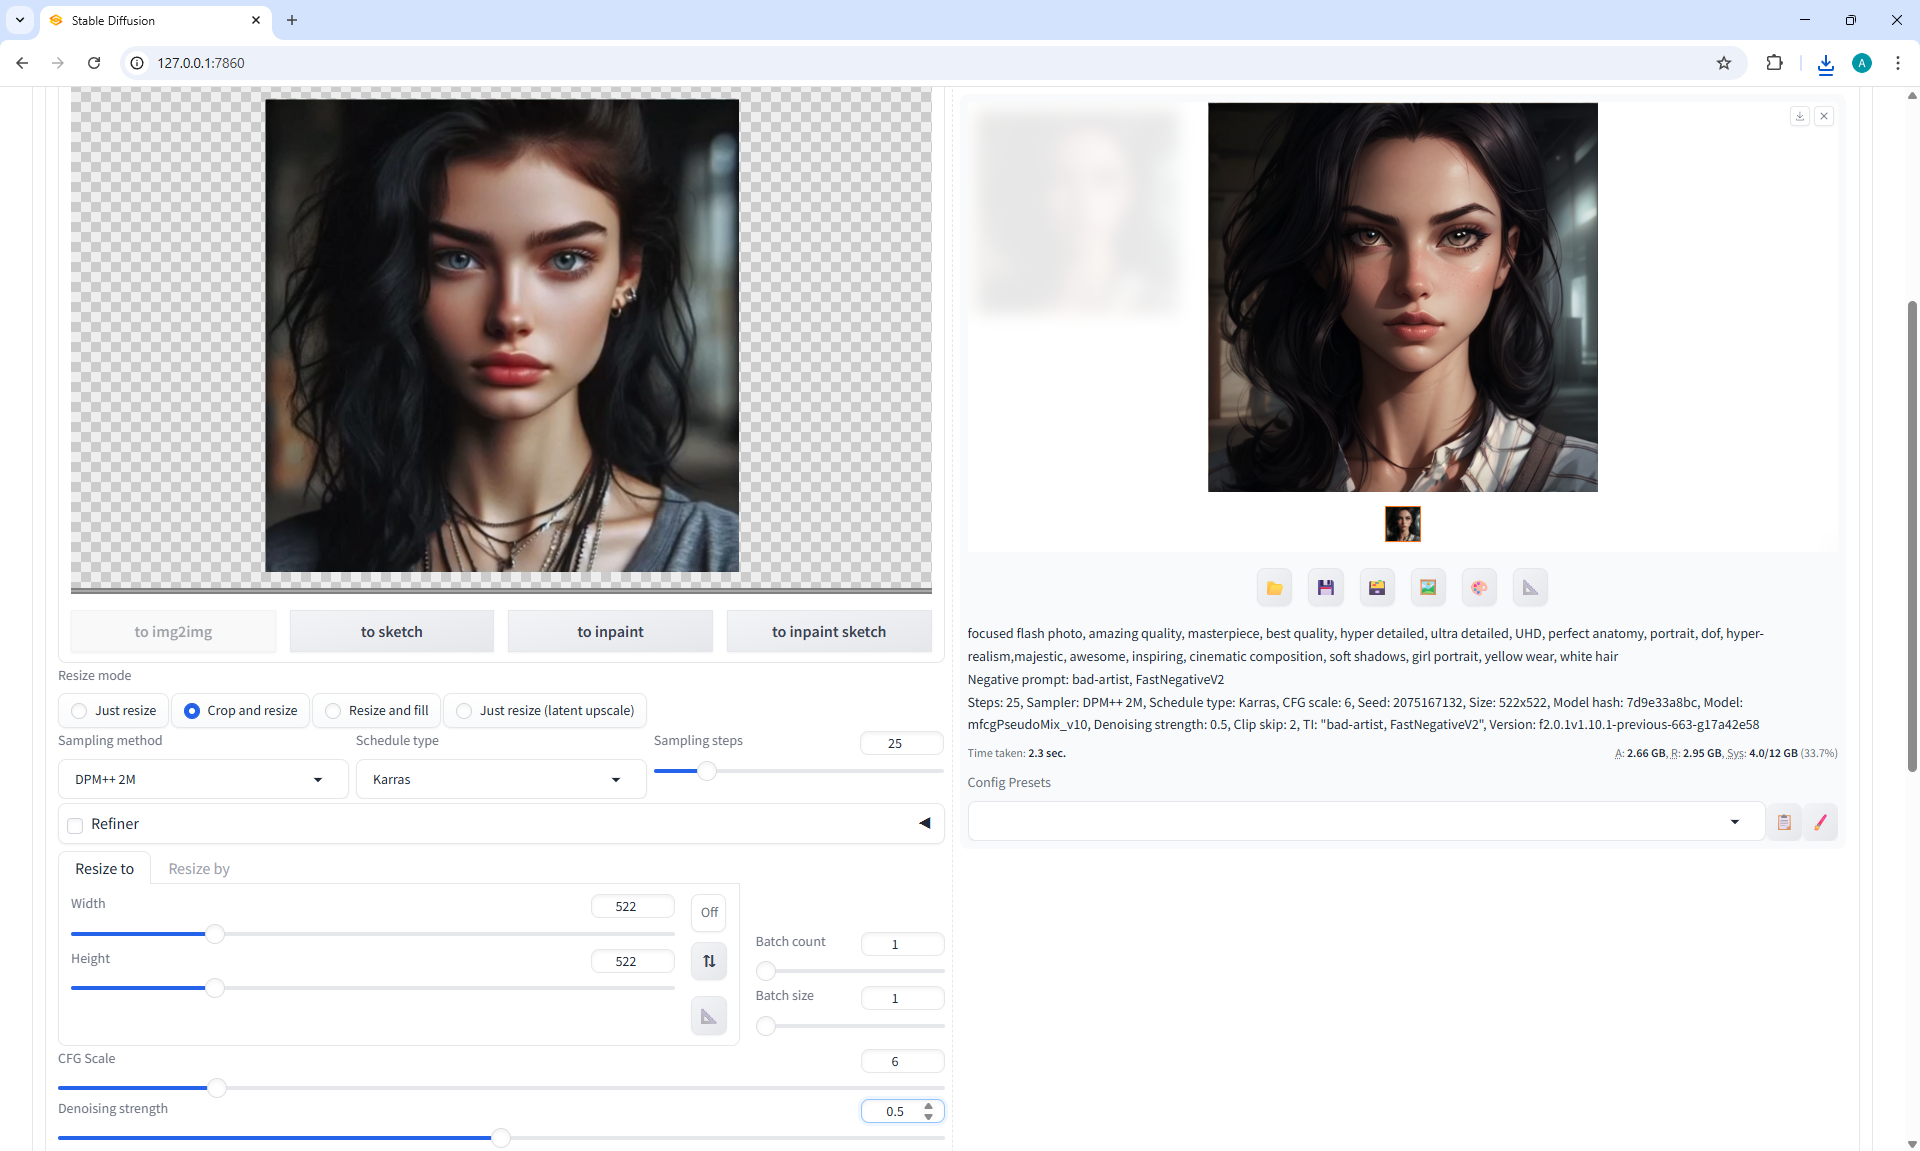Viewport: 1920px width, 1151px height.
Task: Enable the Refiner checkbox
Action: pyautogui.click(x=75, y=825)
